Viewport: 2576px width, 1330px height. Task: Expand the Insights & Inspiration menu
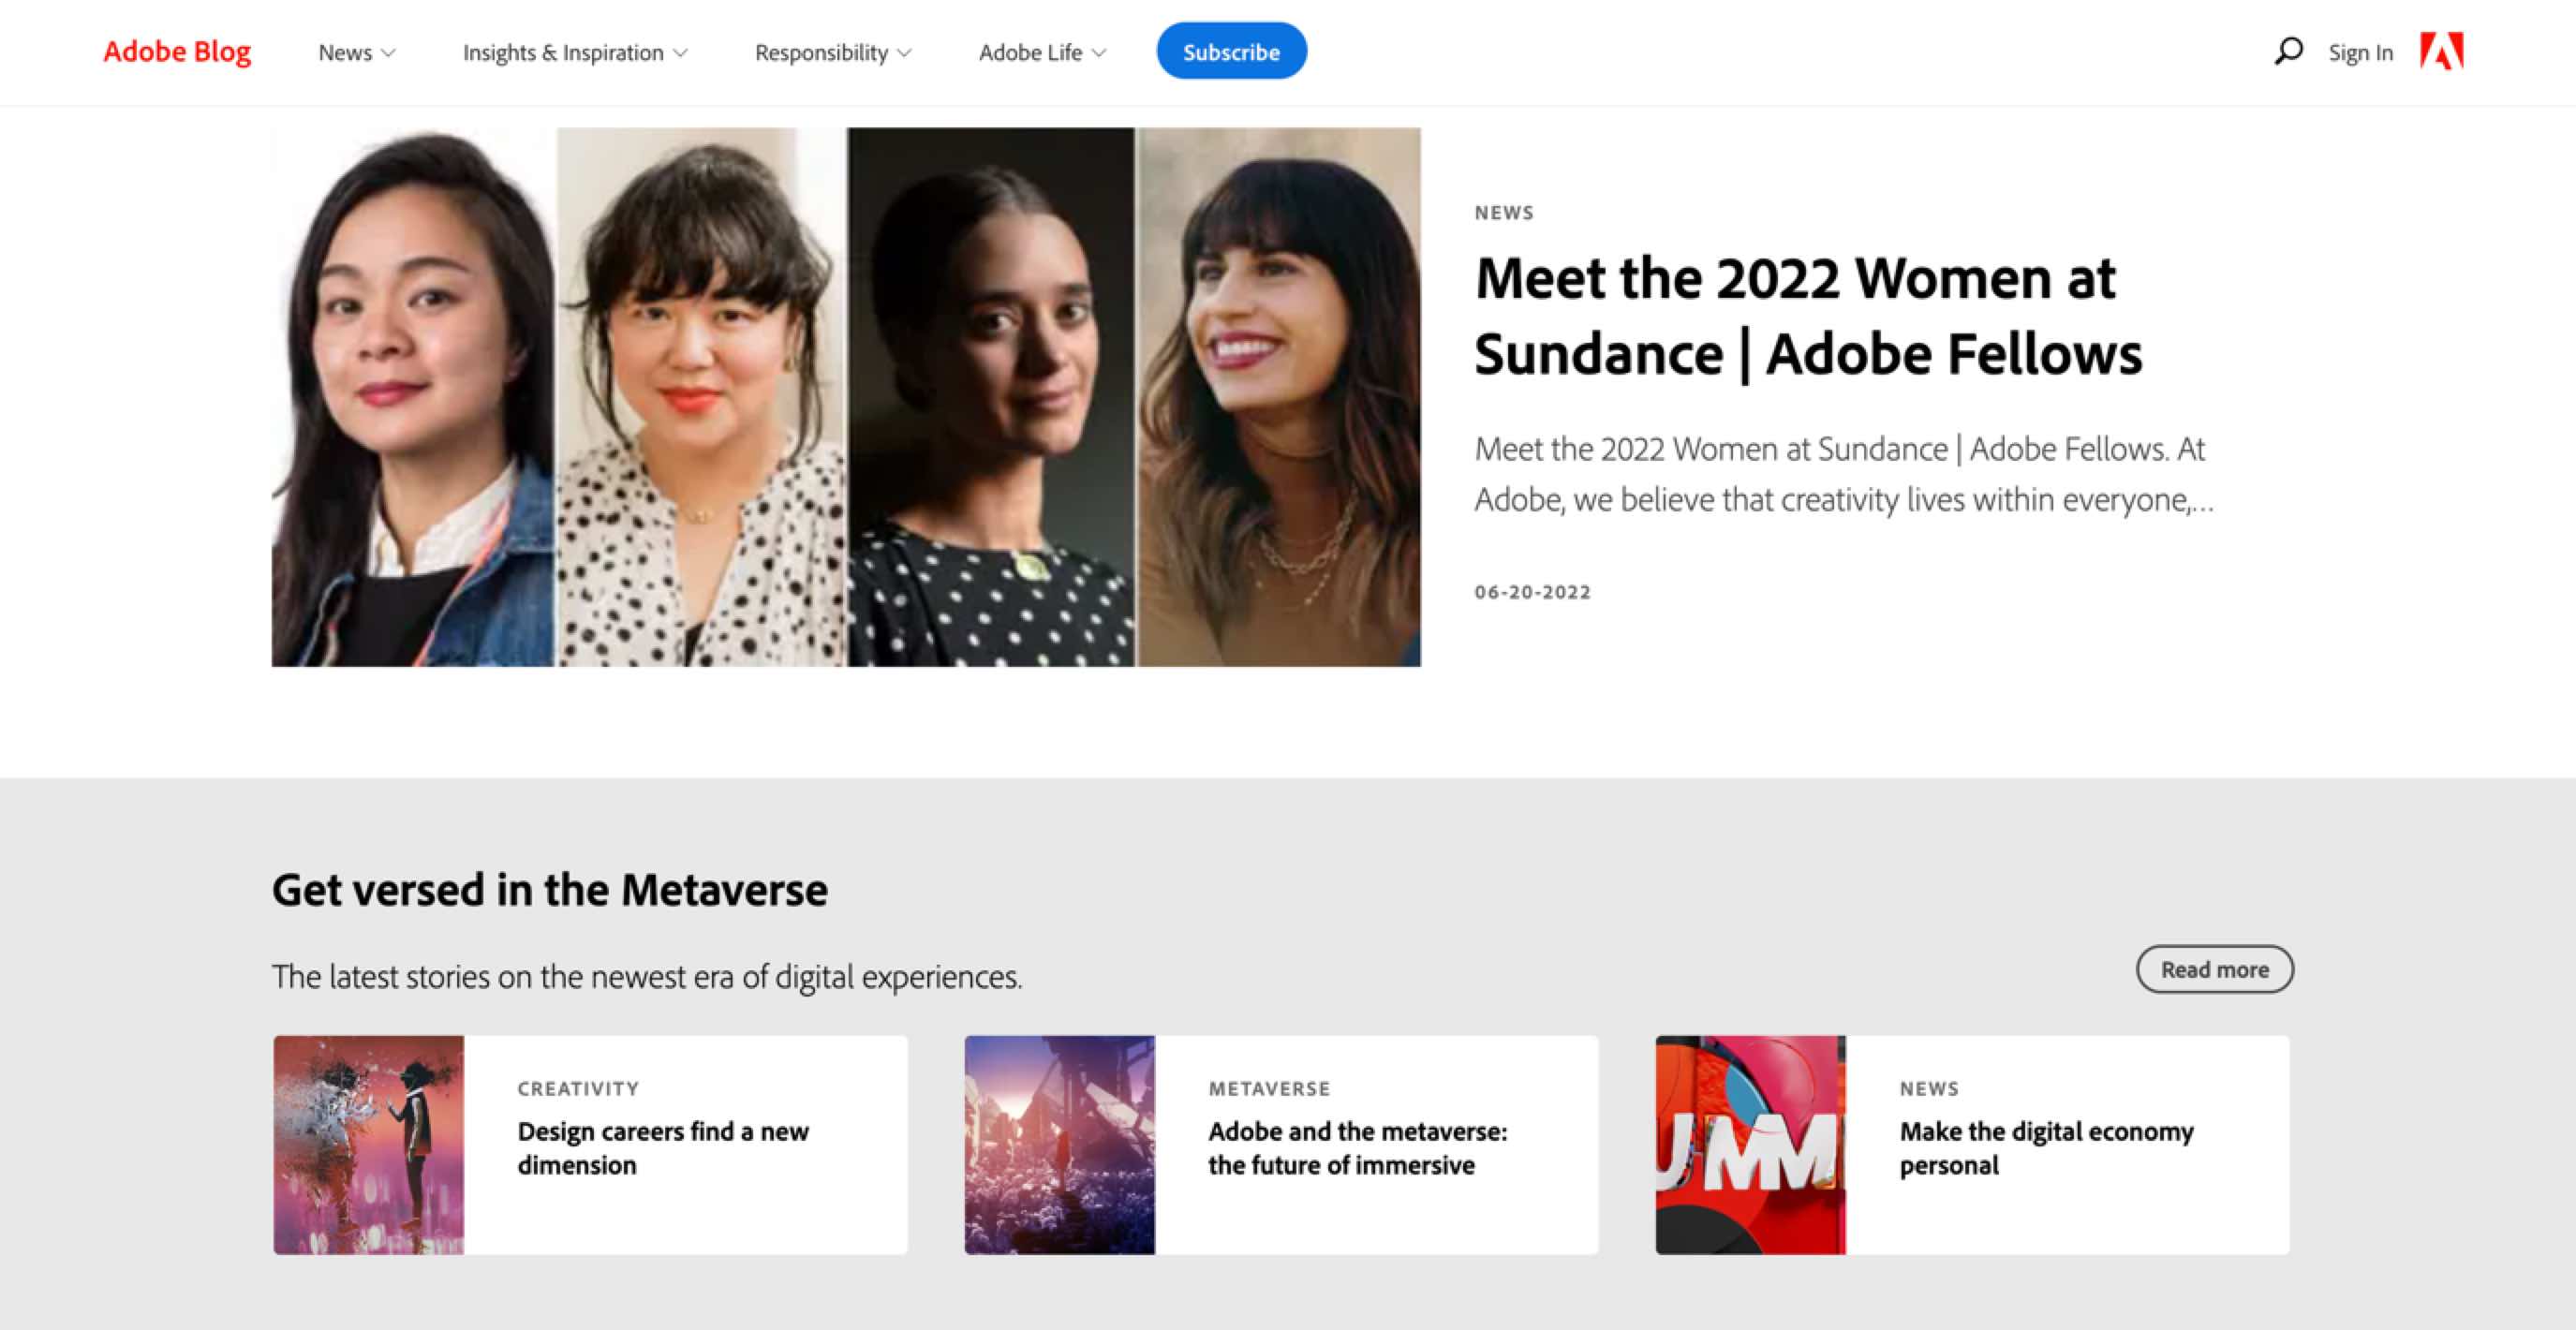point(574,53)
